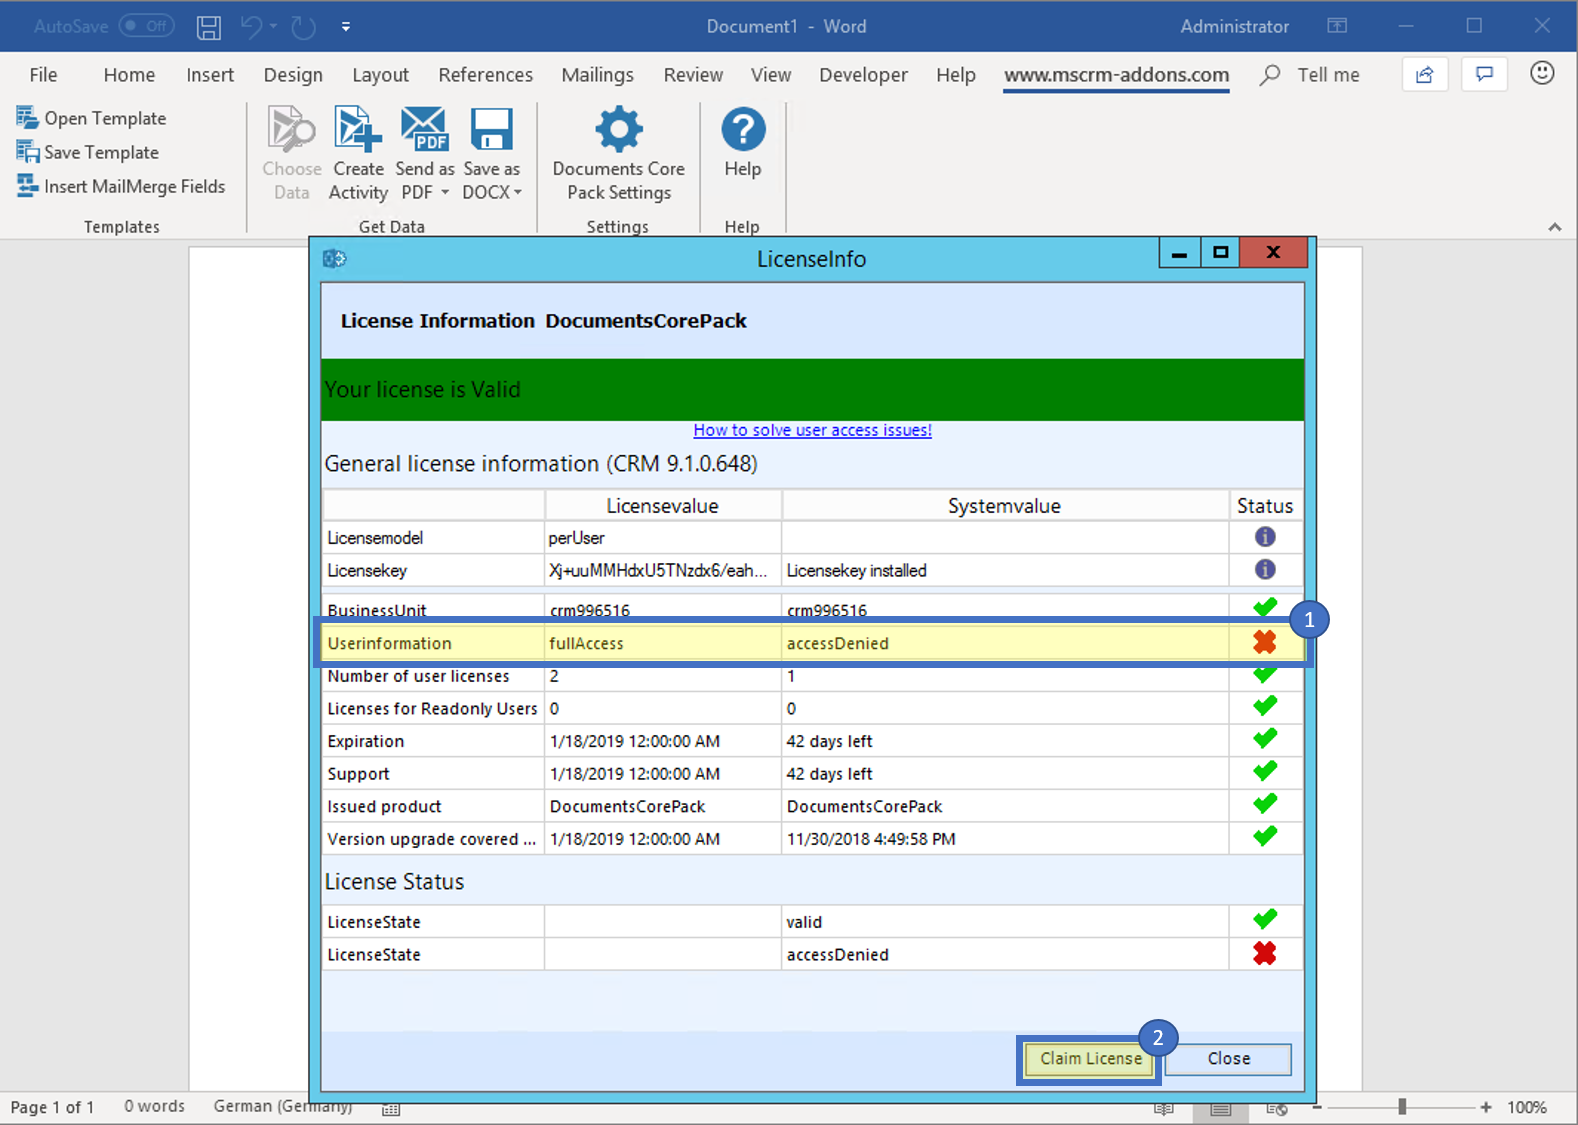Expand the Save as DOCX dropdown arrow
1578x1125 pixels.
[518, 193]
